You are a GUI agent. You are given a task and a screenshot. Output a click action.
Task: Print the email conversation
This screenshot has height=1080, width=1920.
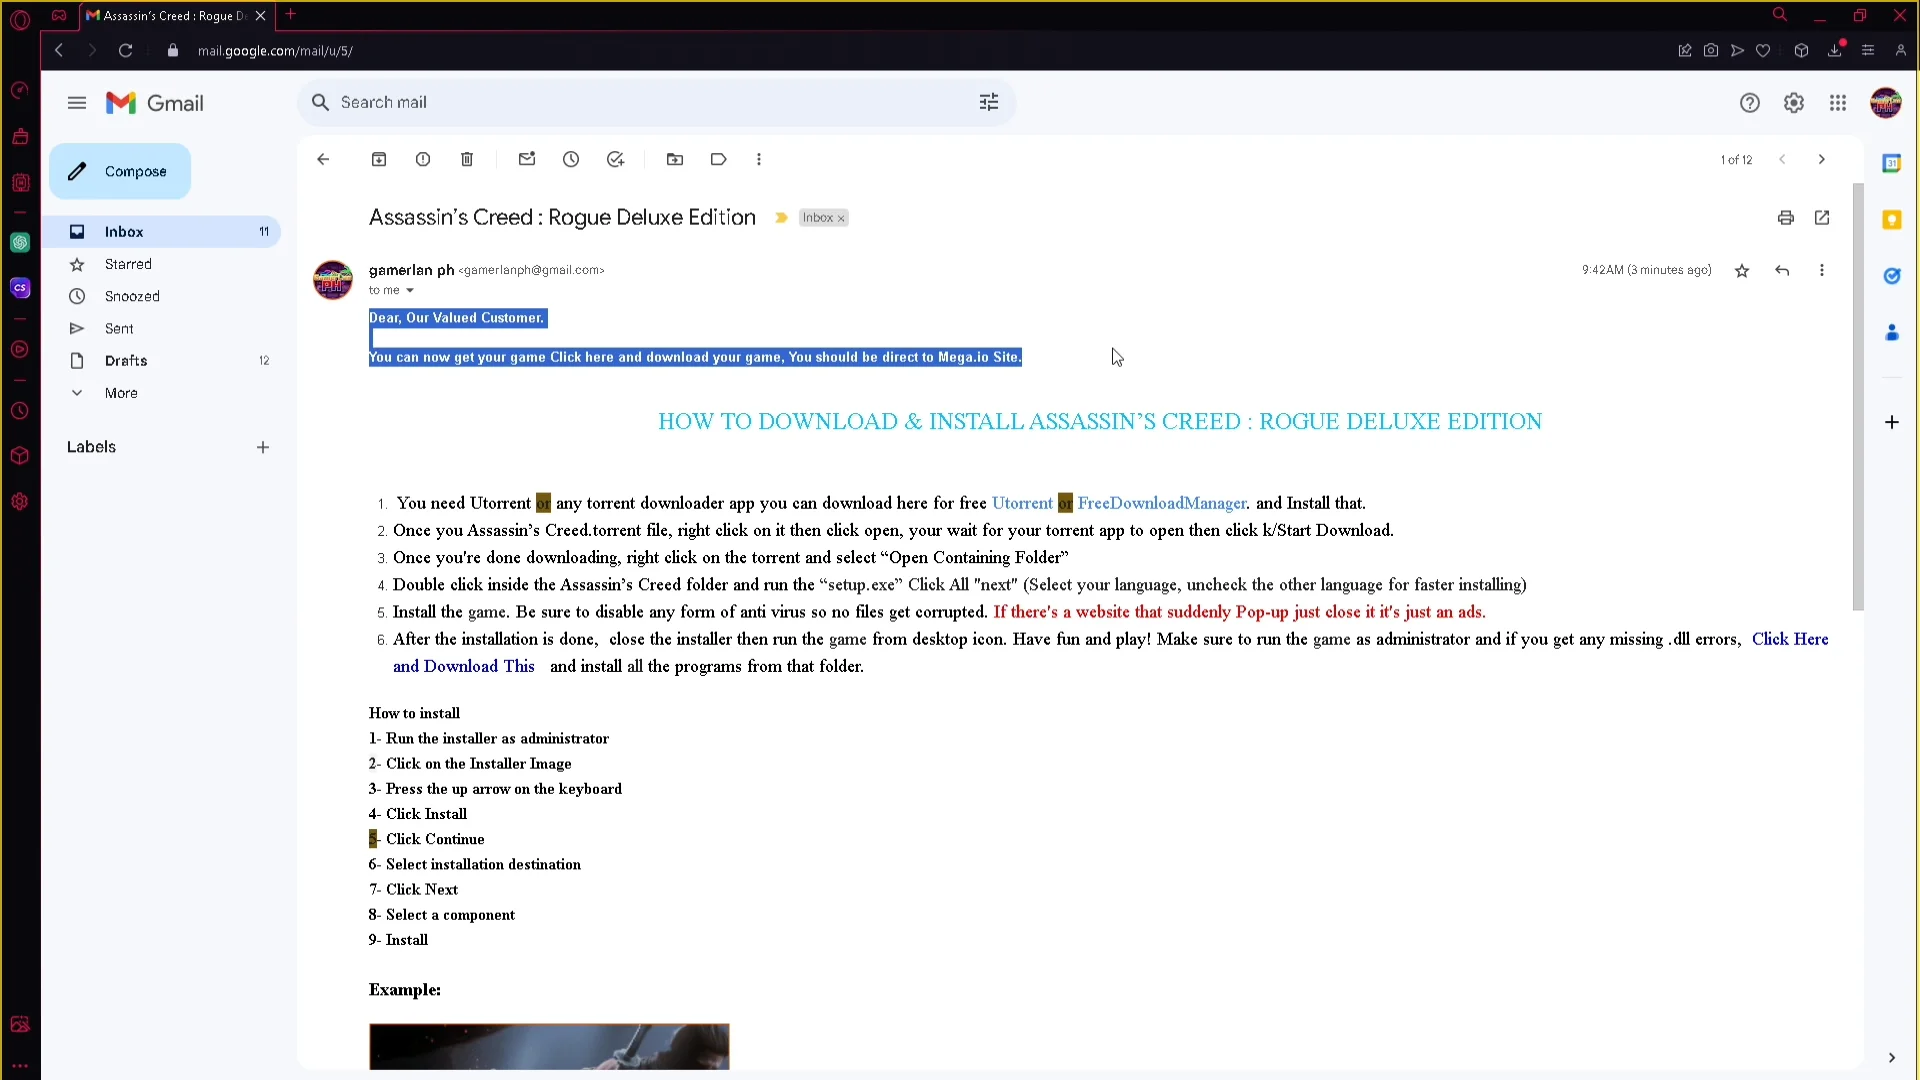(x=1786, y=218)
